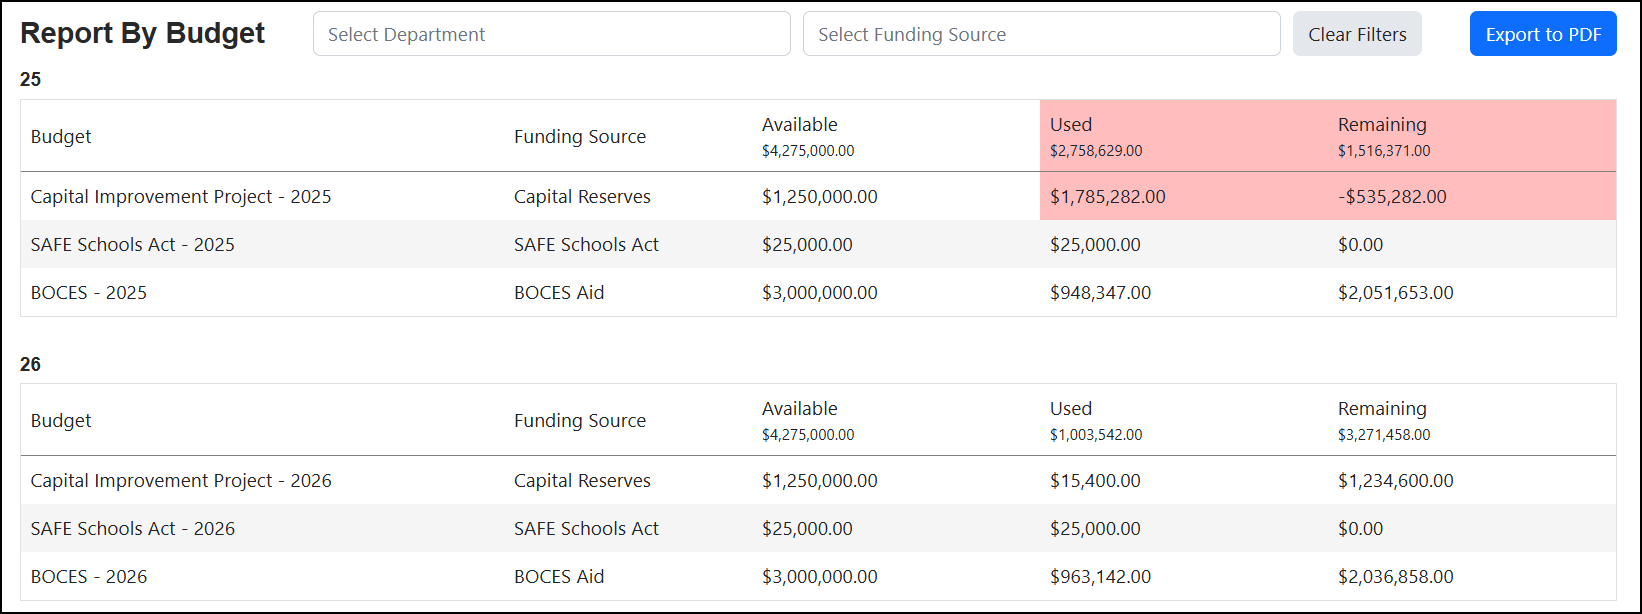Select BOCES - 2025 budget name
This screenshot has height=614, width=1642.
tap(89, 293)
